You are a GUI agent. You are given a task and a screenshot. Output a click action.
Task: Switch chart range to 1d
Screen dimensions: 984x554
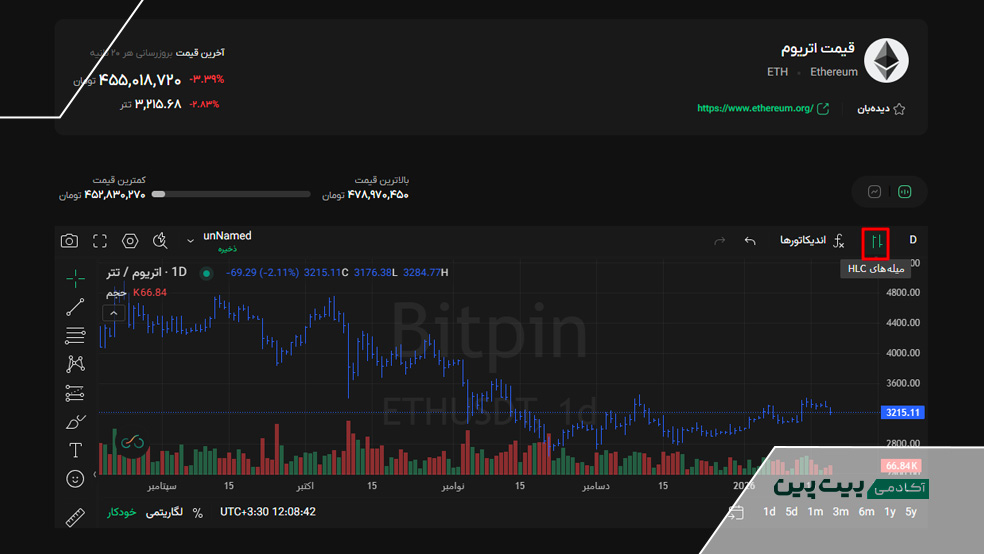[769, 512]
